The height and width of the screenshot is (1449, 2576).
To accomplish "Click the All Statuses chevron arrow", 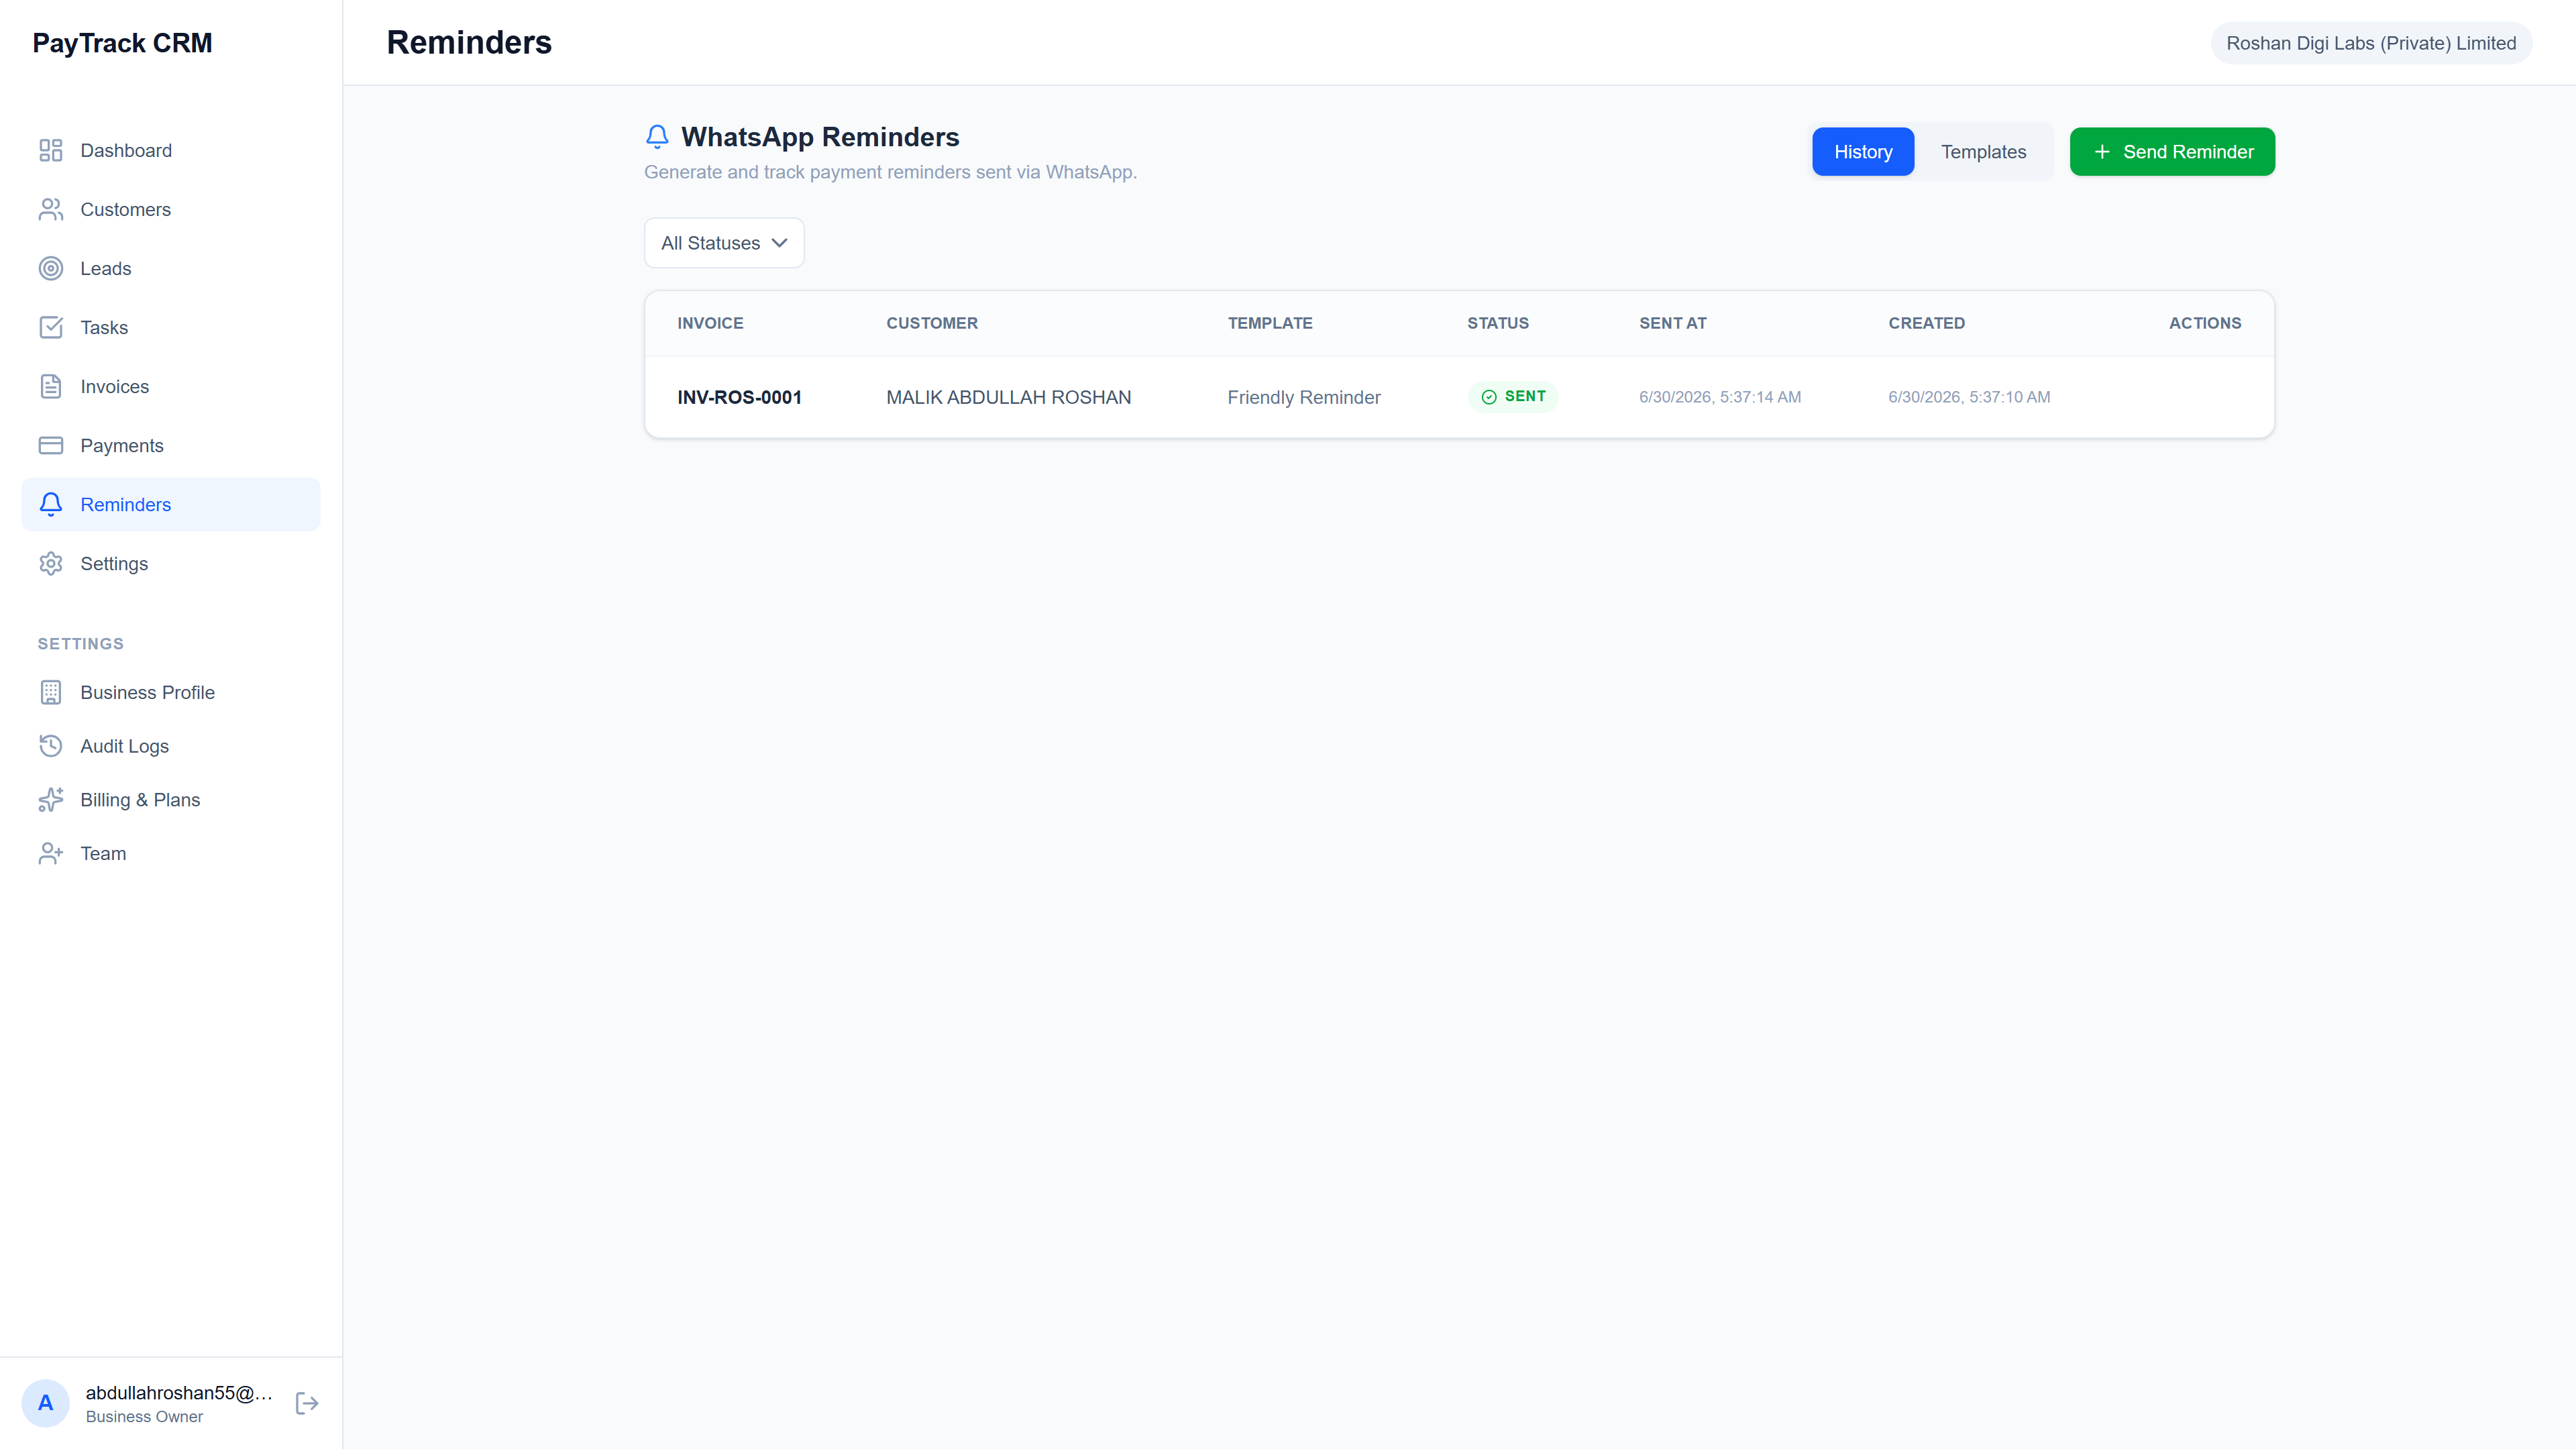I will click(780, 243).
